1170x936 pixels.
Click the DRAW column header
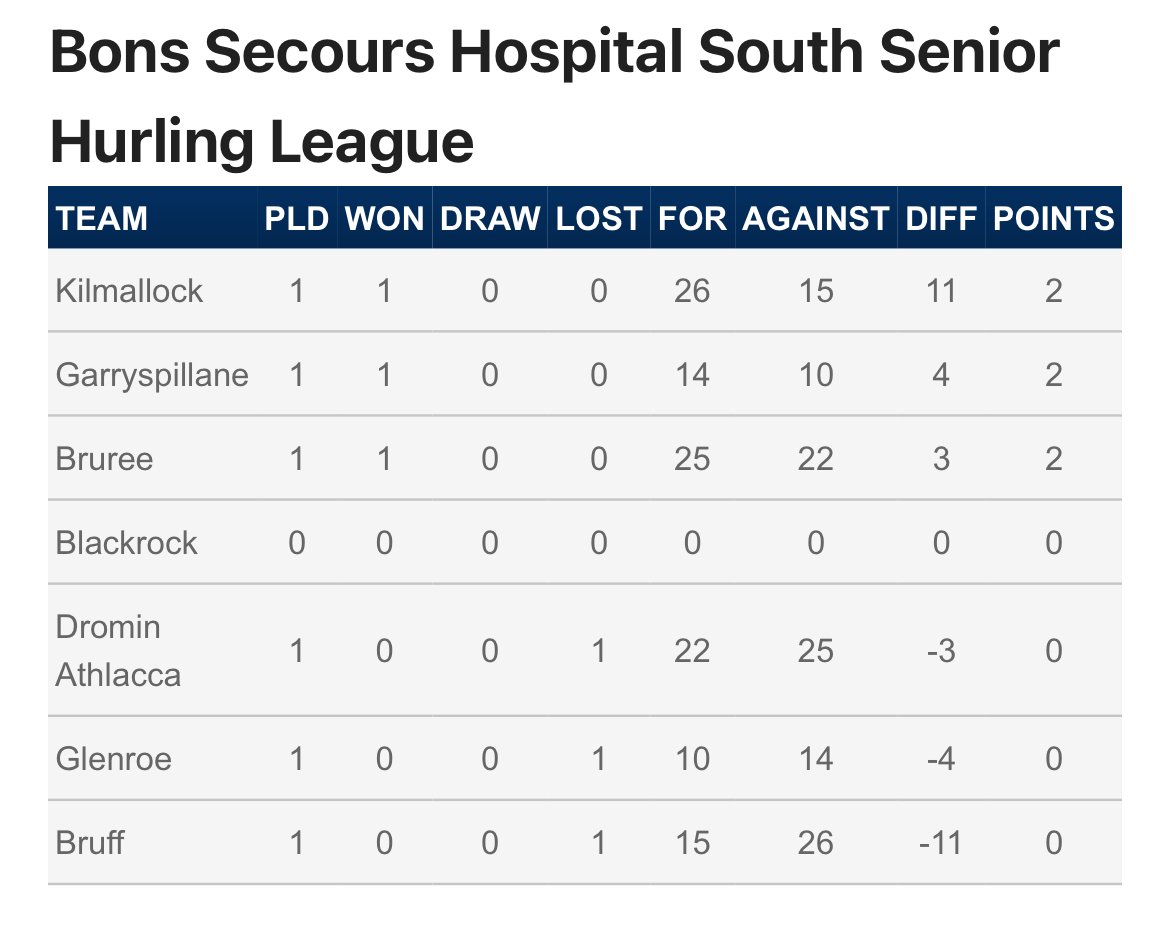click(489, 219)
